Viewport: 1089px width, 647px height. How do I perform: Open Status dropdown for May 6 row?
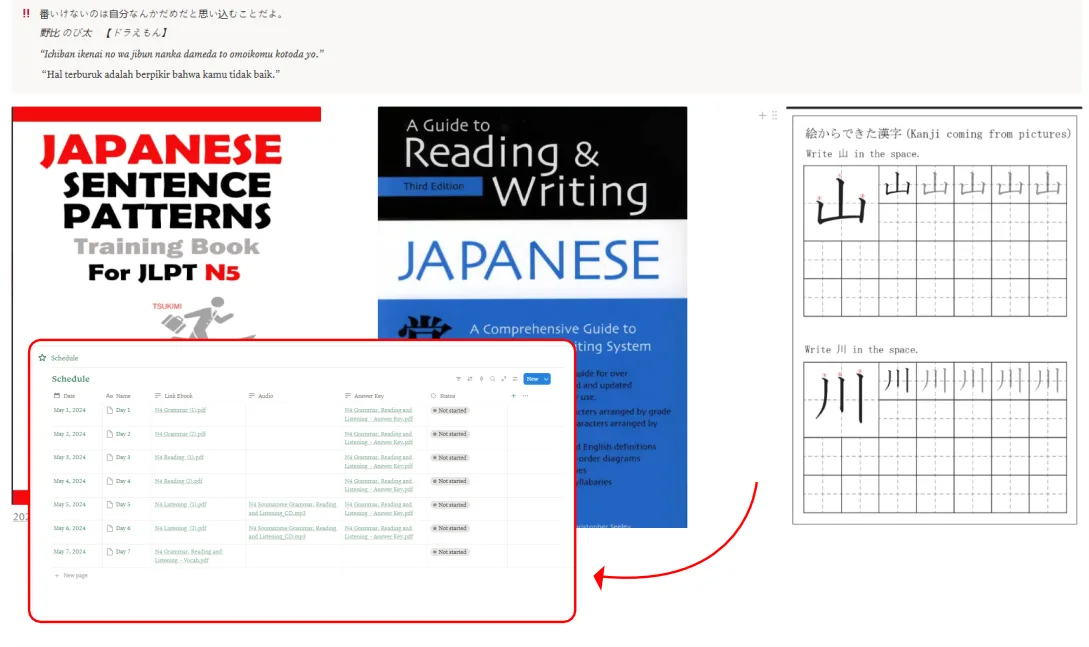coord(451,528)
